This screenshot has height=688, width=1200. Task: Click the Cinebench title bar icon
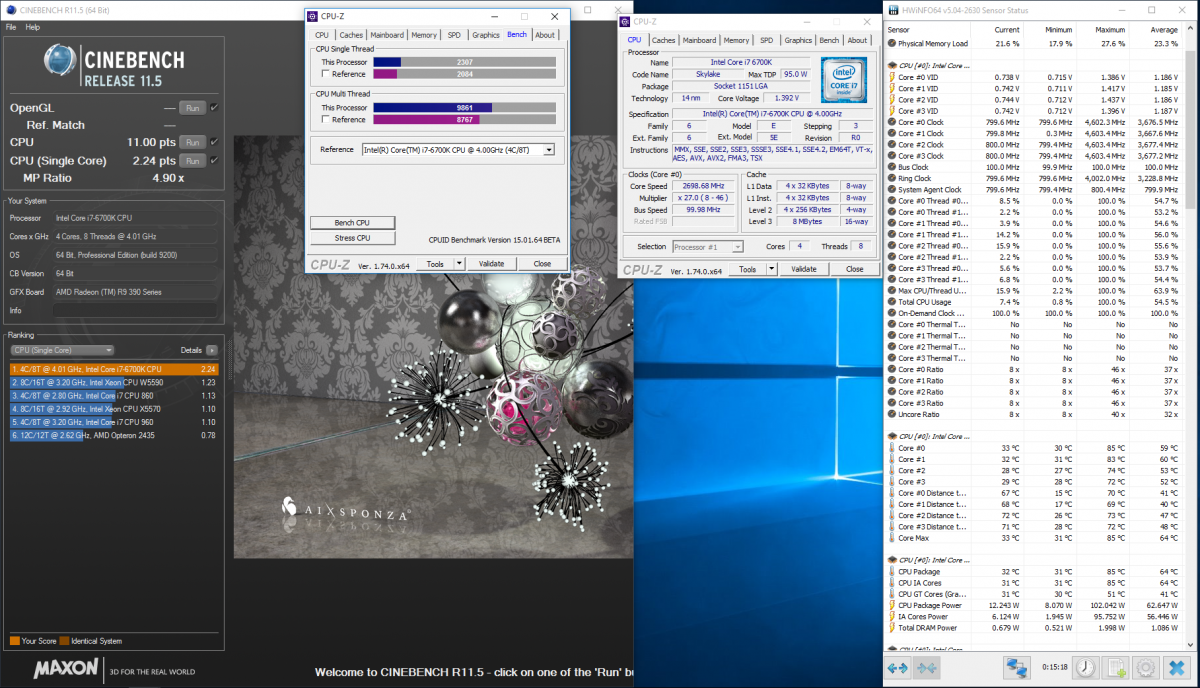[11, 10]
